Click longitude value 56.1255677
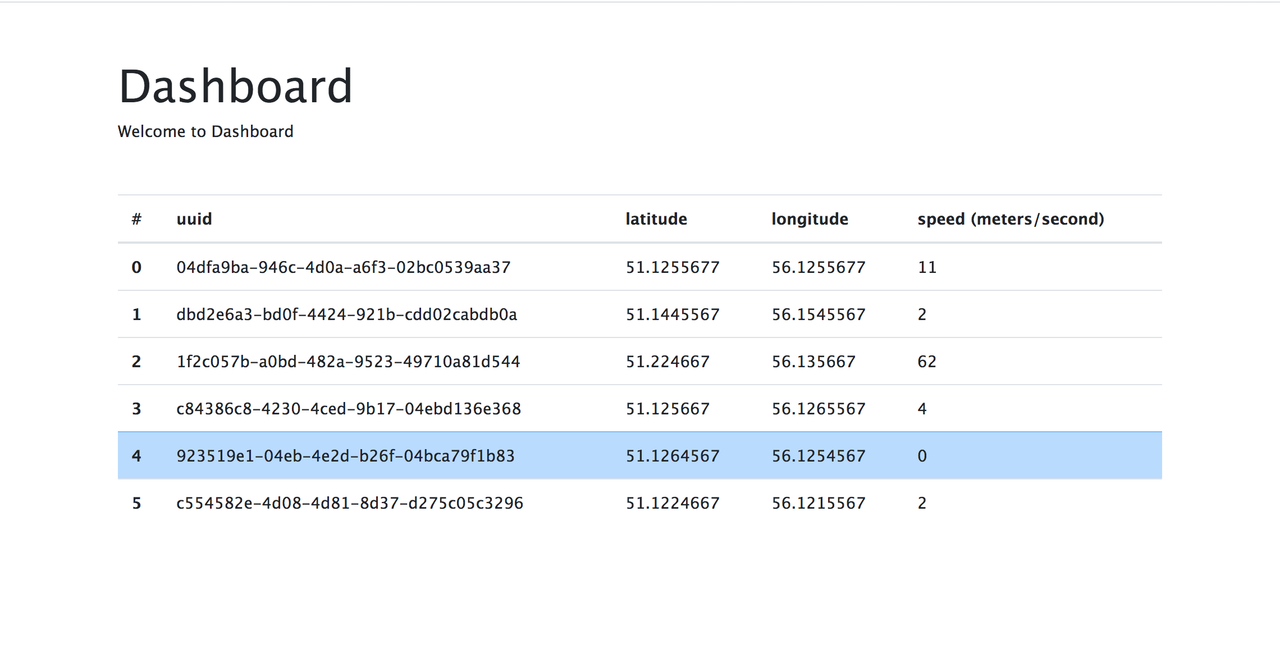Viewport: 1280px width, 648px height. tap(819, 267)
